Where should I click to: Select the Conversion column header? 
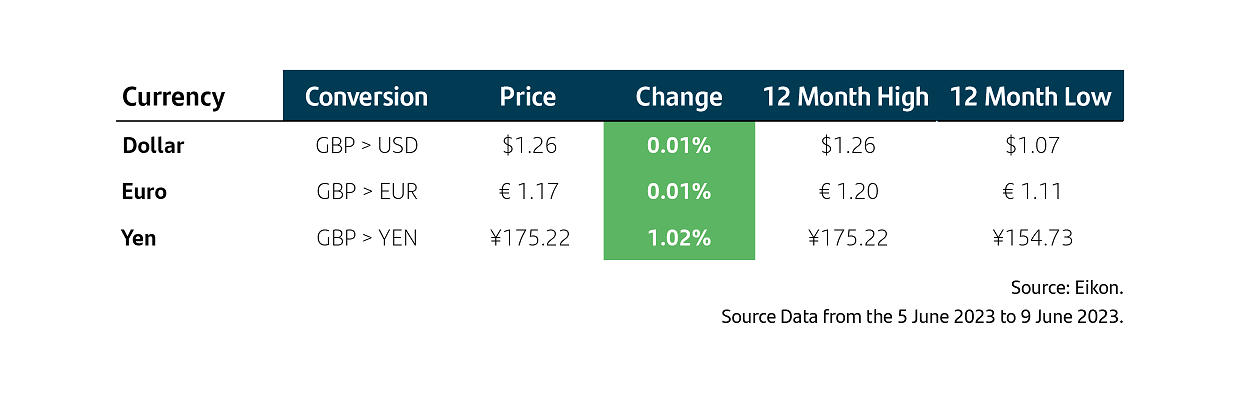tap(366, 97)
